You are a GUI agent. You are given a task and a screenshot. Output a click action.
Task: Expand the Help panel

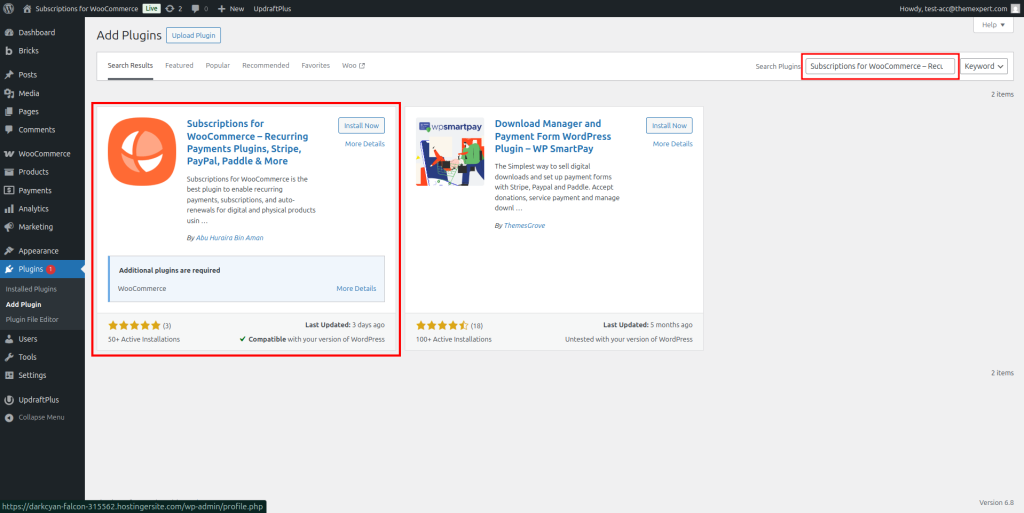point(993,25)
